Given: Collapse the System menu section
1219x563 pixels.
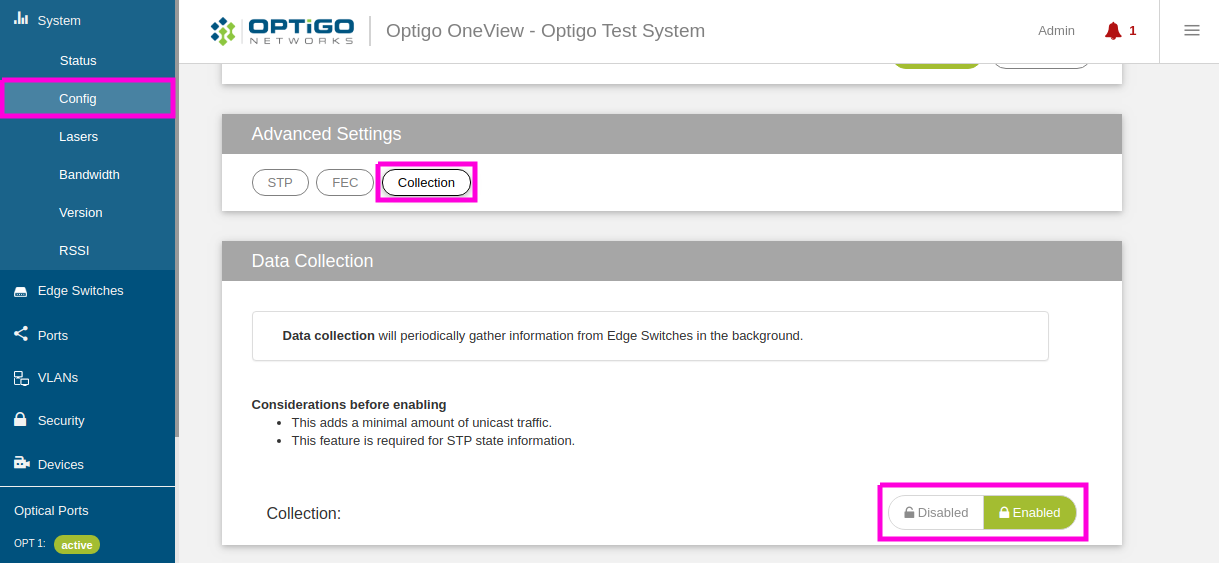Looking at the screenshot, I should [x=59, y=21].
